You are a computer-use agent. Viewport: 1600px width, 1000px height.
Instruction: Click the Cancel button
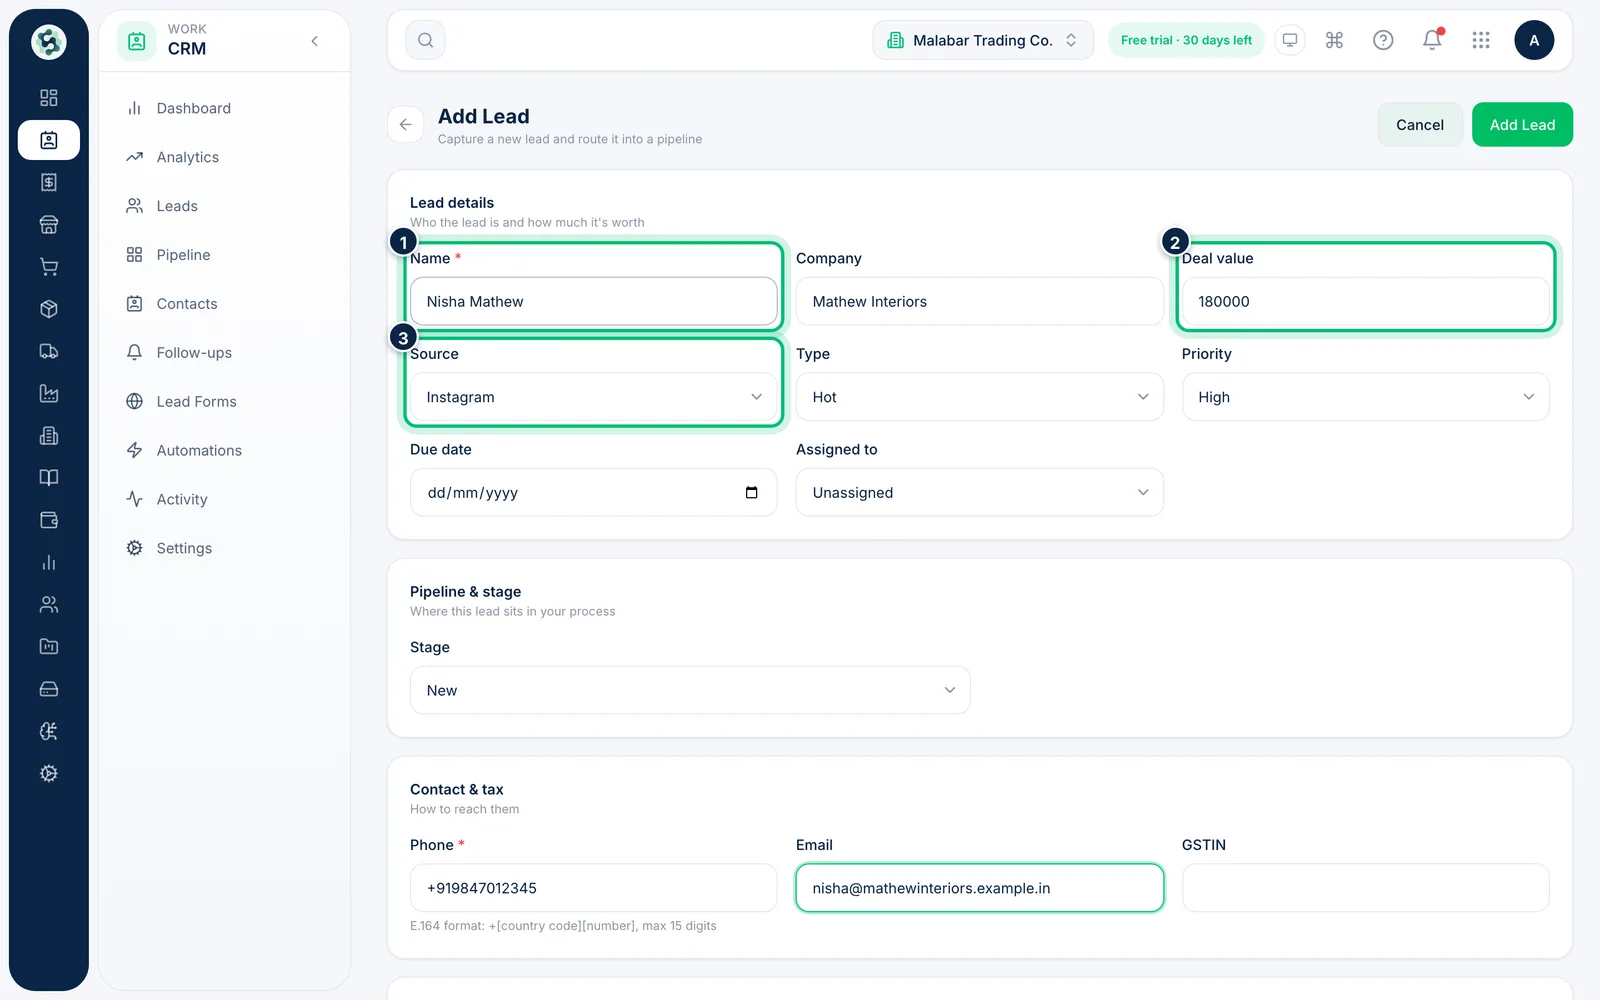pyautogui.click(x=1420, y=125)
